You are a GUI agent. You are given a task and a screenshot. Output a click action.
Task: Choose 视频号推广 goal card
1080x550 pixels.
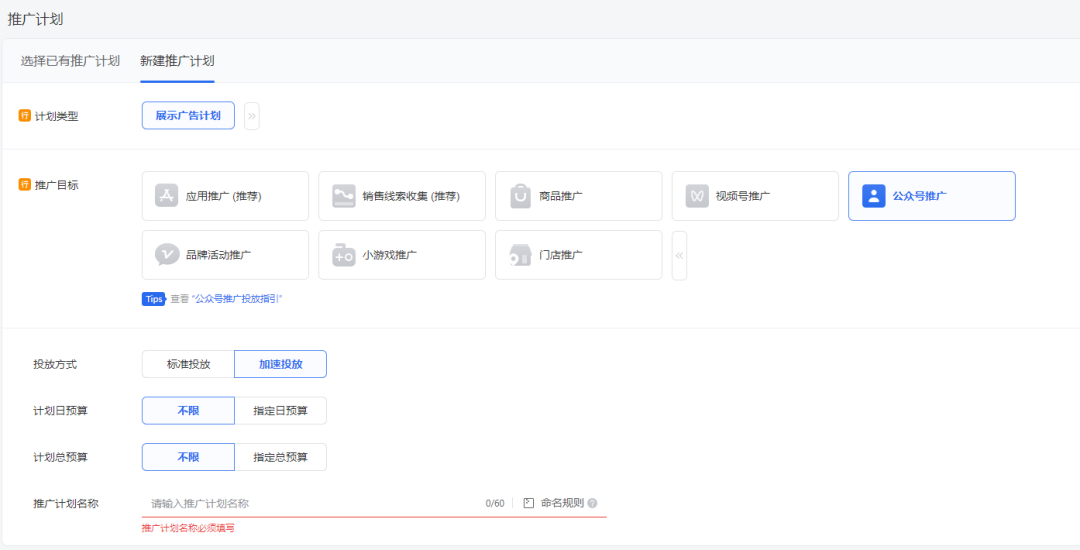755,196
